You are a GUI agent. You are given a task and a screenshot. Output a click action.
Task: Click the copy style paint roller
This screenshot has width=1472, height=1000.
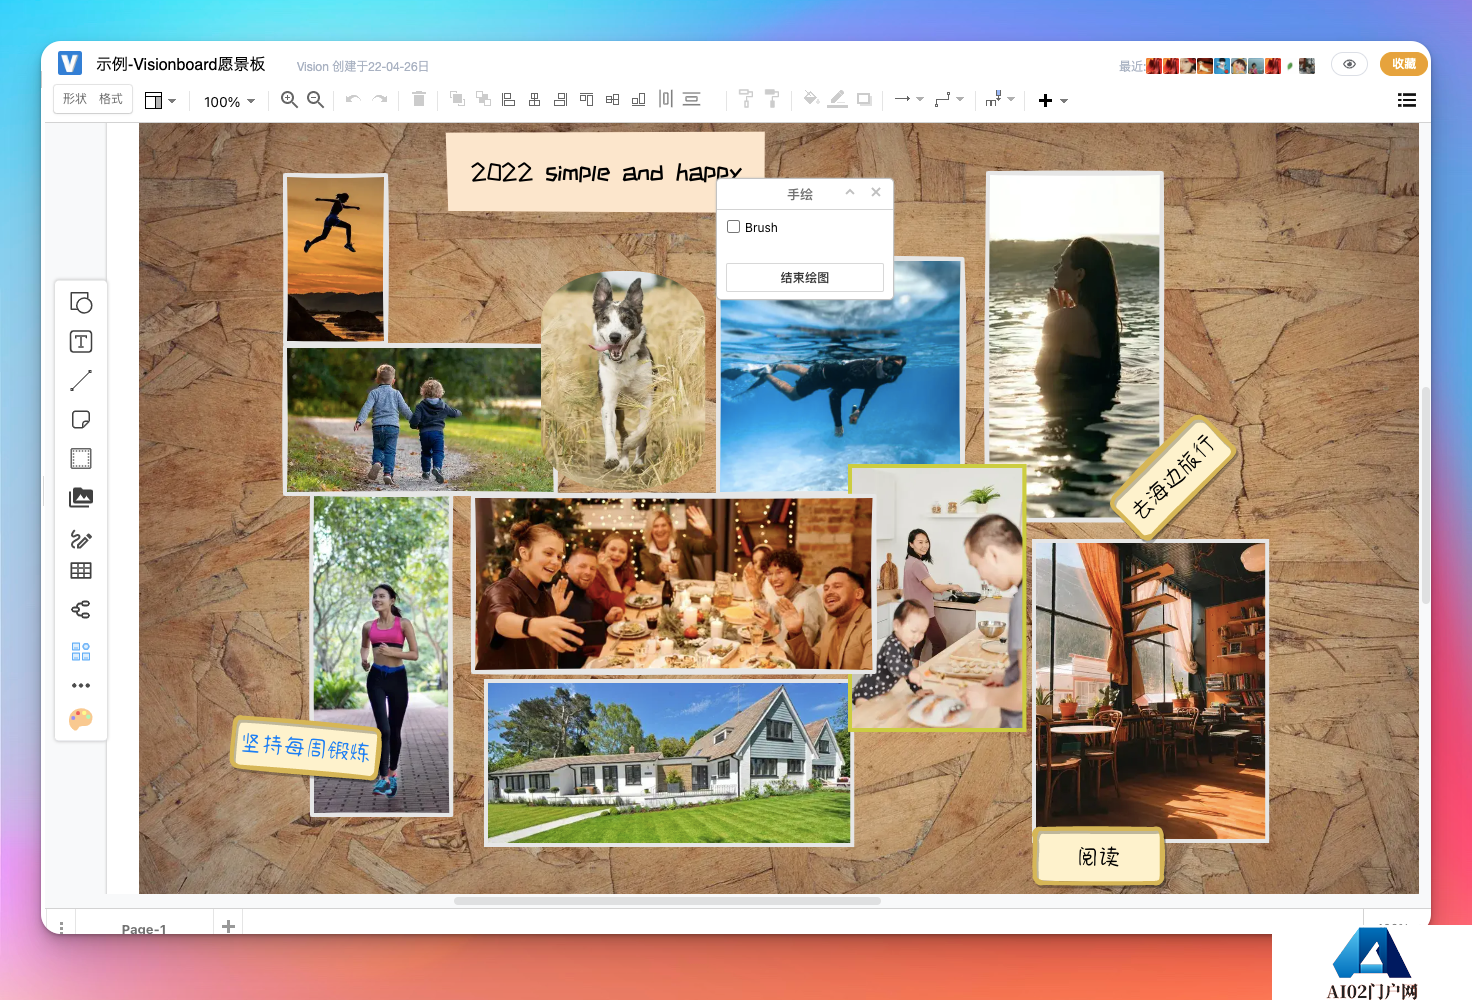point(746,99)
